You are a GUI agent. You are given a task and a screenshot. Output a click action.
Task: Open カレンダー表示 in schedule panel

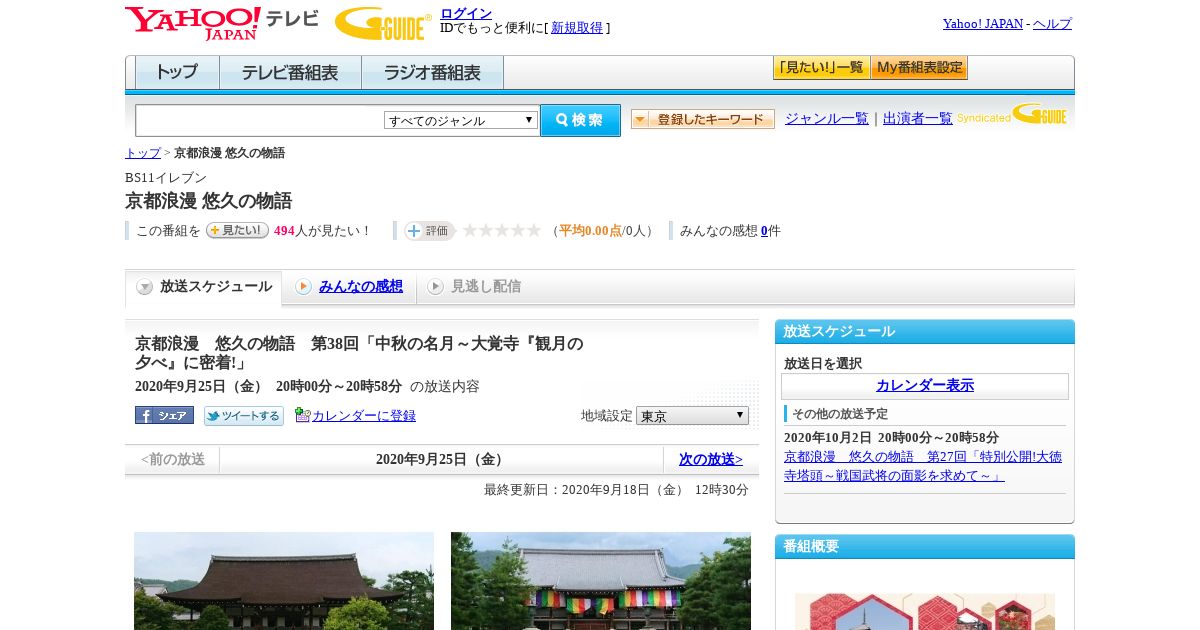click(925, 386)
